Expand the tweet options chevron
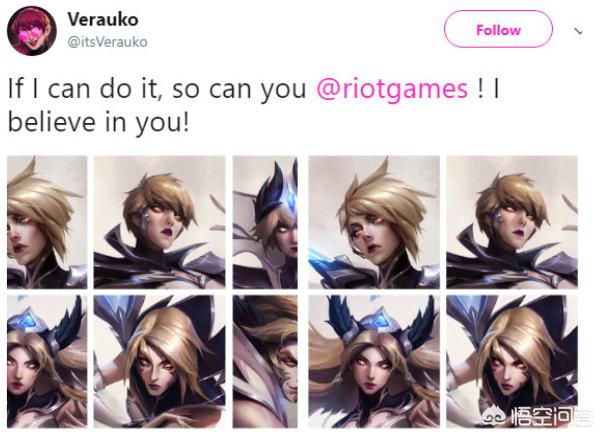 point(578,31)
